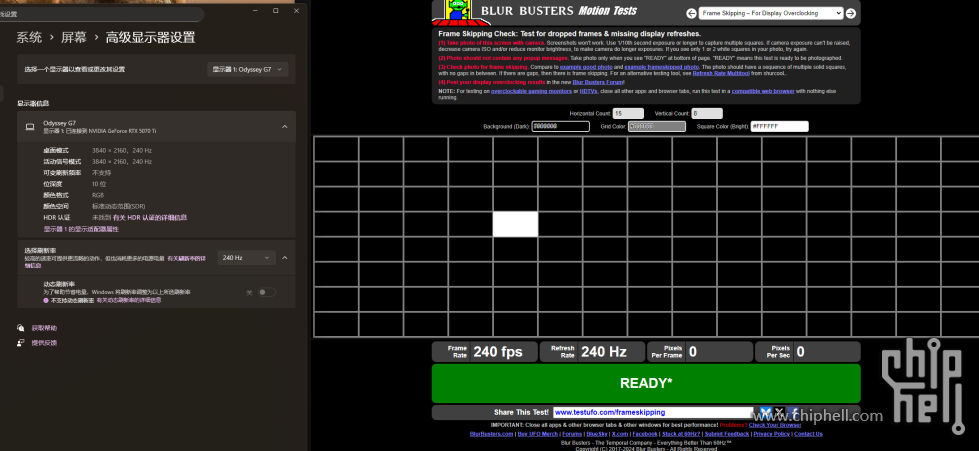Image resolution: width=979 pixels, height=451 pixels.
Task: Navigate to 屏幕 in the breadcrumb
Action: click(x=74, y=37)
